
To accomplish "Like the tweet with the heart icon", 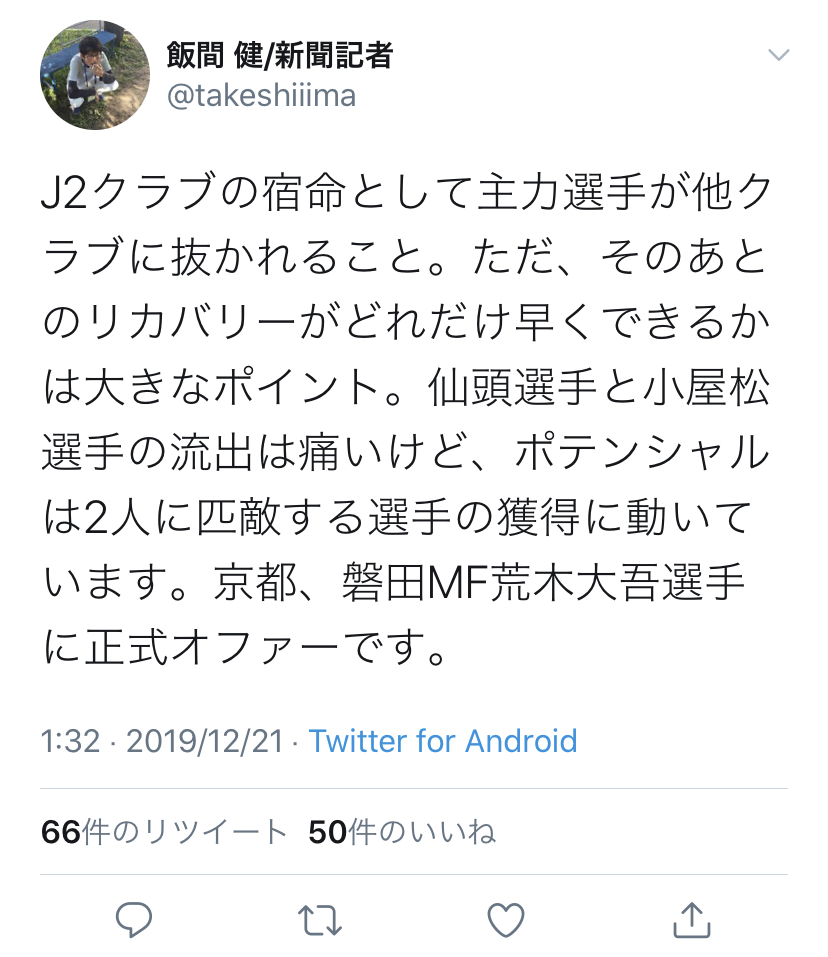I will [505, 918].
